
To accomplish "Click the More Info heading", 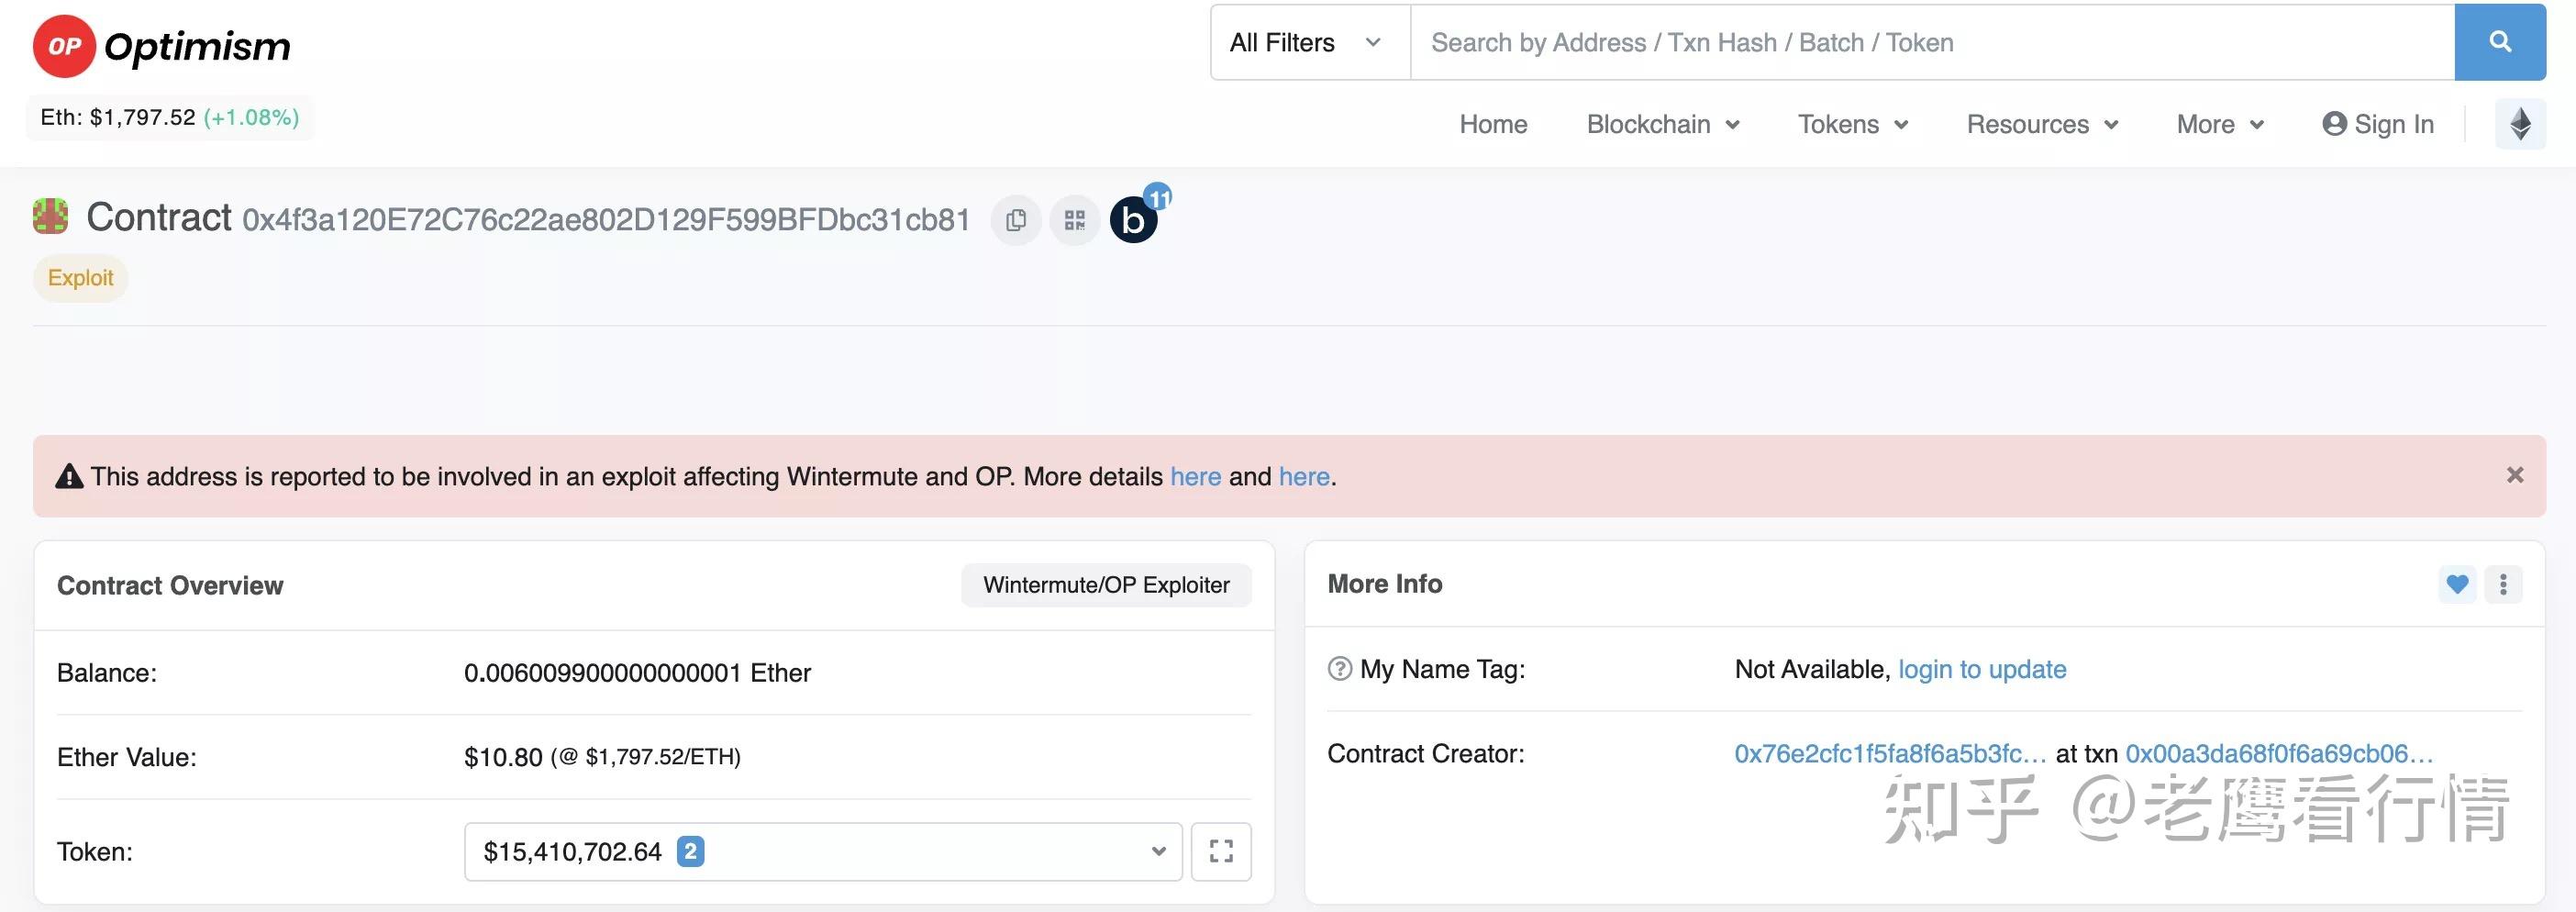I will [x=1385, y=584].
